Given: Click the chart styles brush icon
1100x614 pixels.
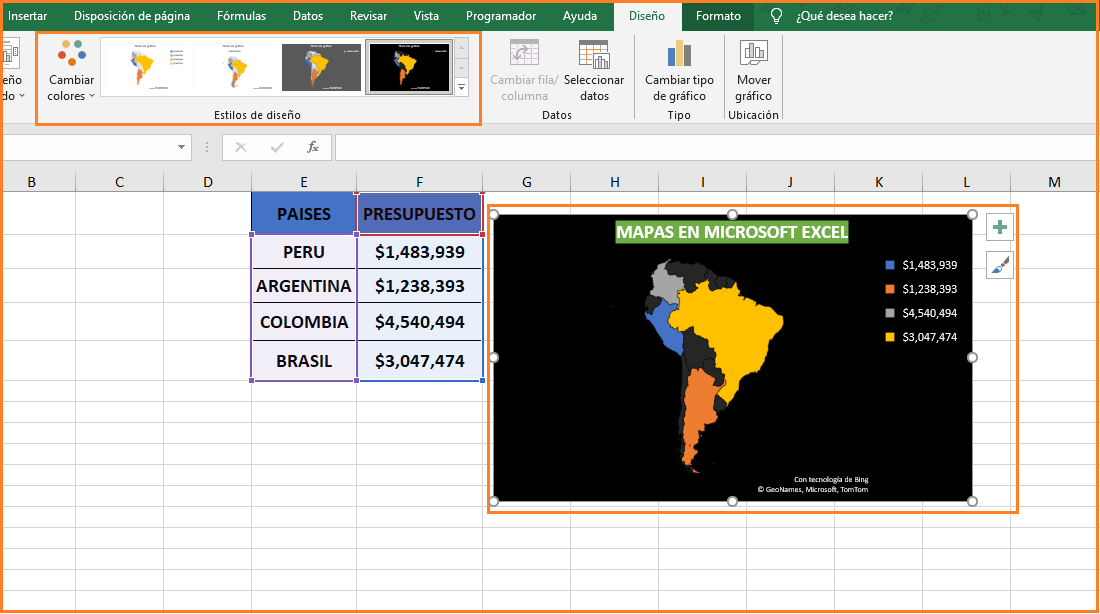Looking at the screenshot, I should coord(999,264).
